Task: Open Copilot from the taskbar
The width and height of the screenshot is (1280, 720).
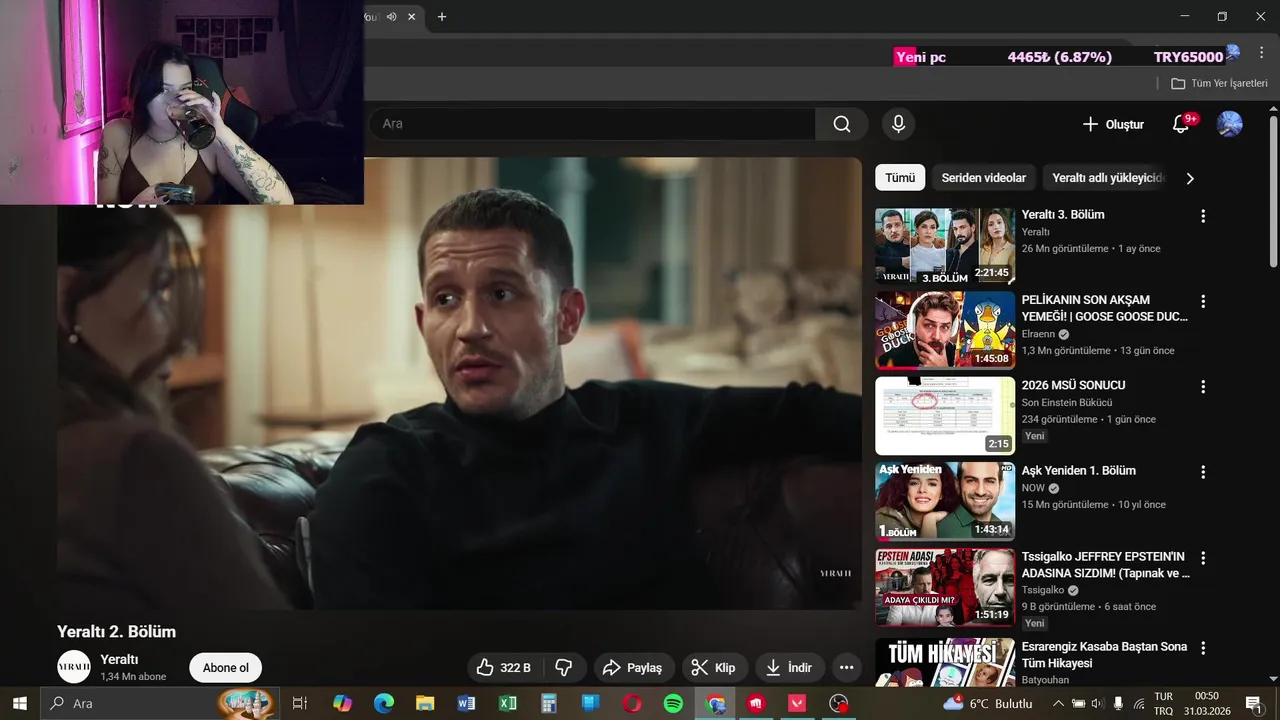Action: coord(342,703)
